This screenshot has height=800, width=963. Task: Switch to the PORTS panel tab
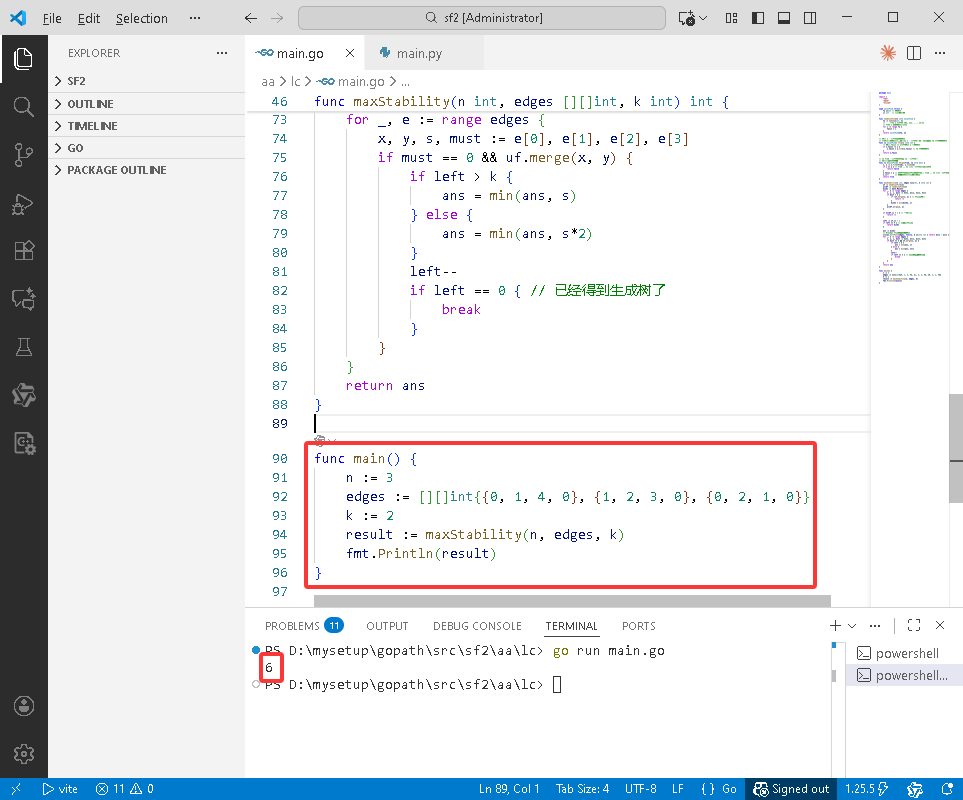pos(639,626)
